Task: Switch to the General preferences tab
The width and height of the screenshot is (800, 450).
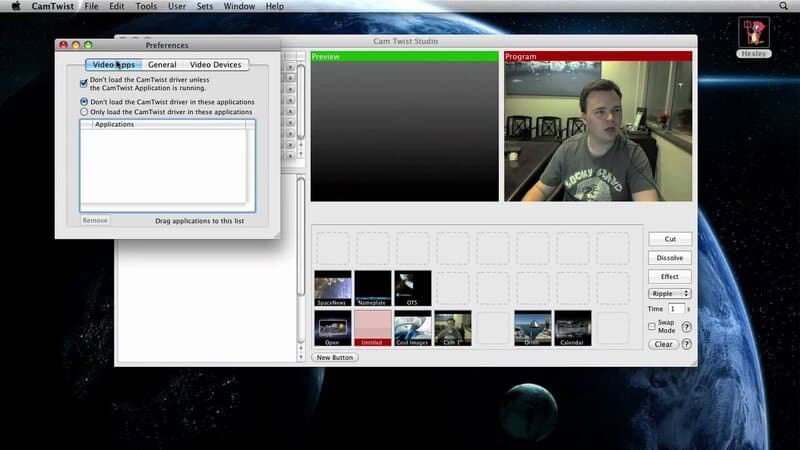Action: click(x=162, y=65)
